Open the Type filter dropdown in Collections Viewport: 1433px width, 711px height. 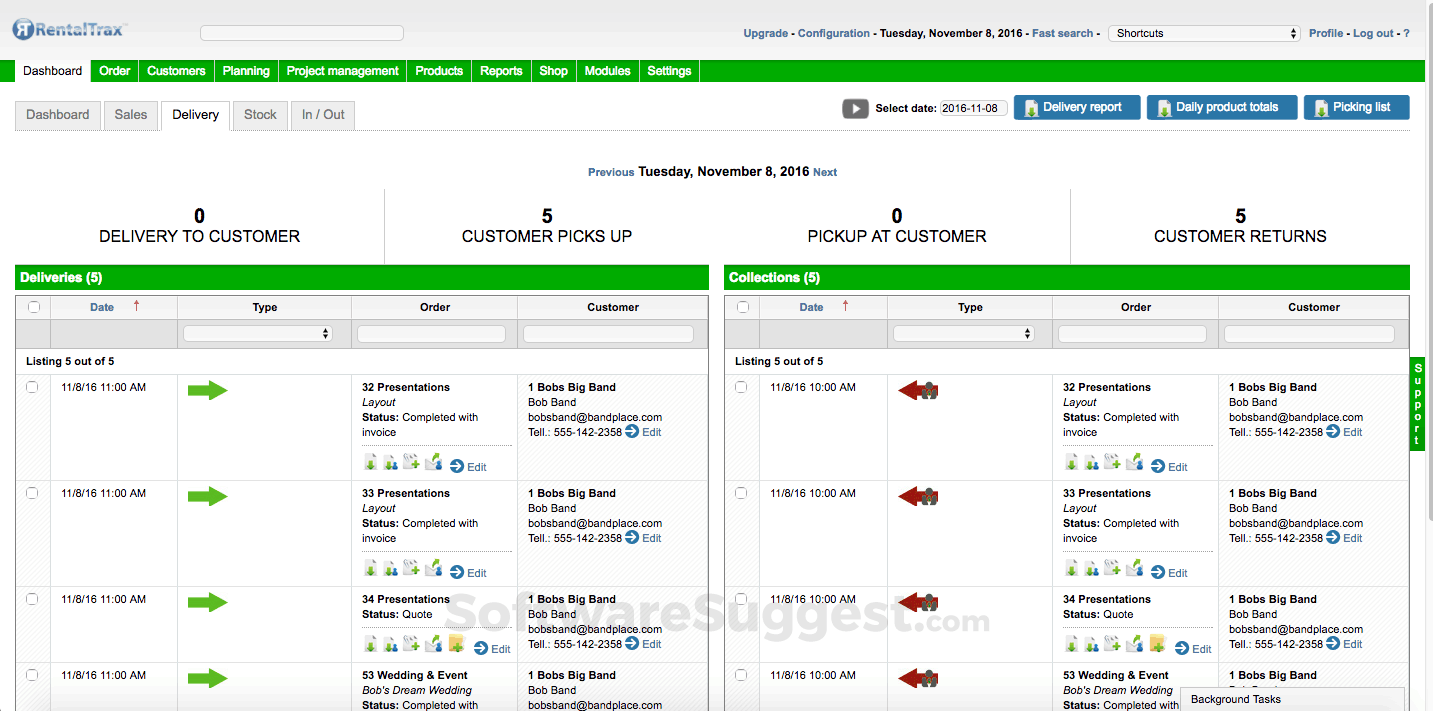coord(966,332)
